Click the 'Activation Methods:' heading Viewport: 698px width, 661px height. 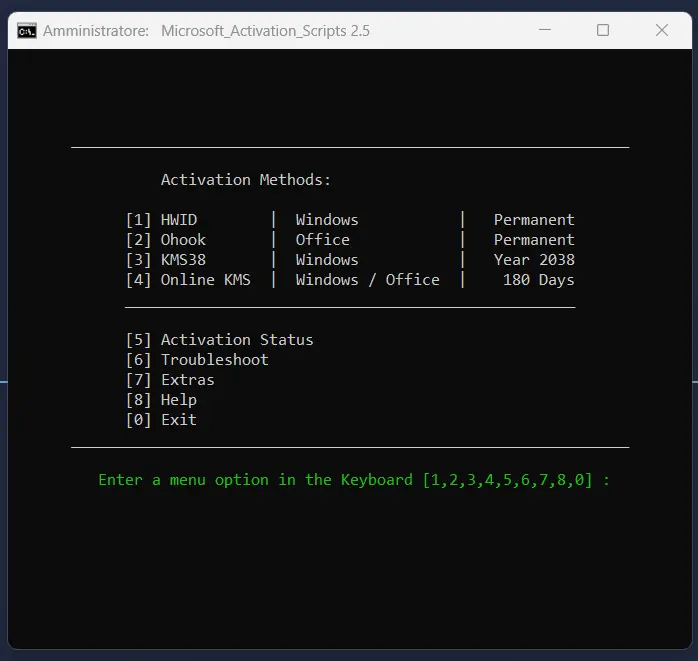pos(246,180)
